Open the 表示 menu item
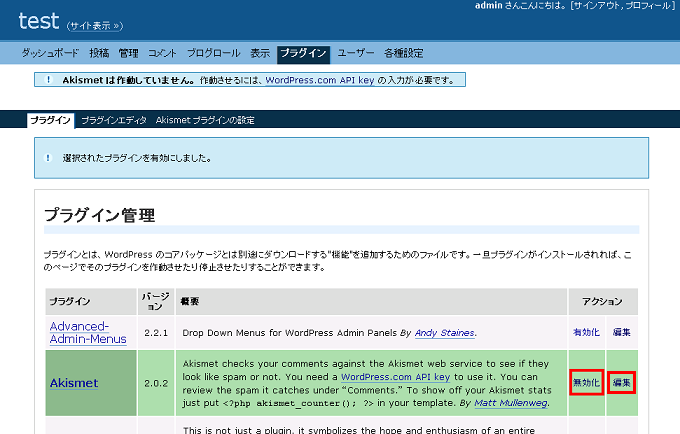Screen dimensions: 680x434 [260, 53]
